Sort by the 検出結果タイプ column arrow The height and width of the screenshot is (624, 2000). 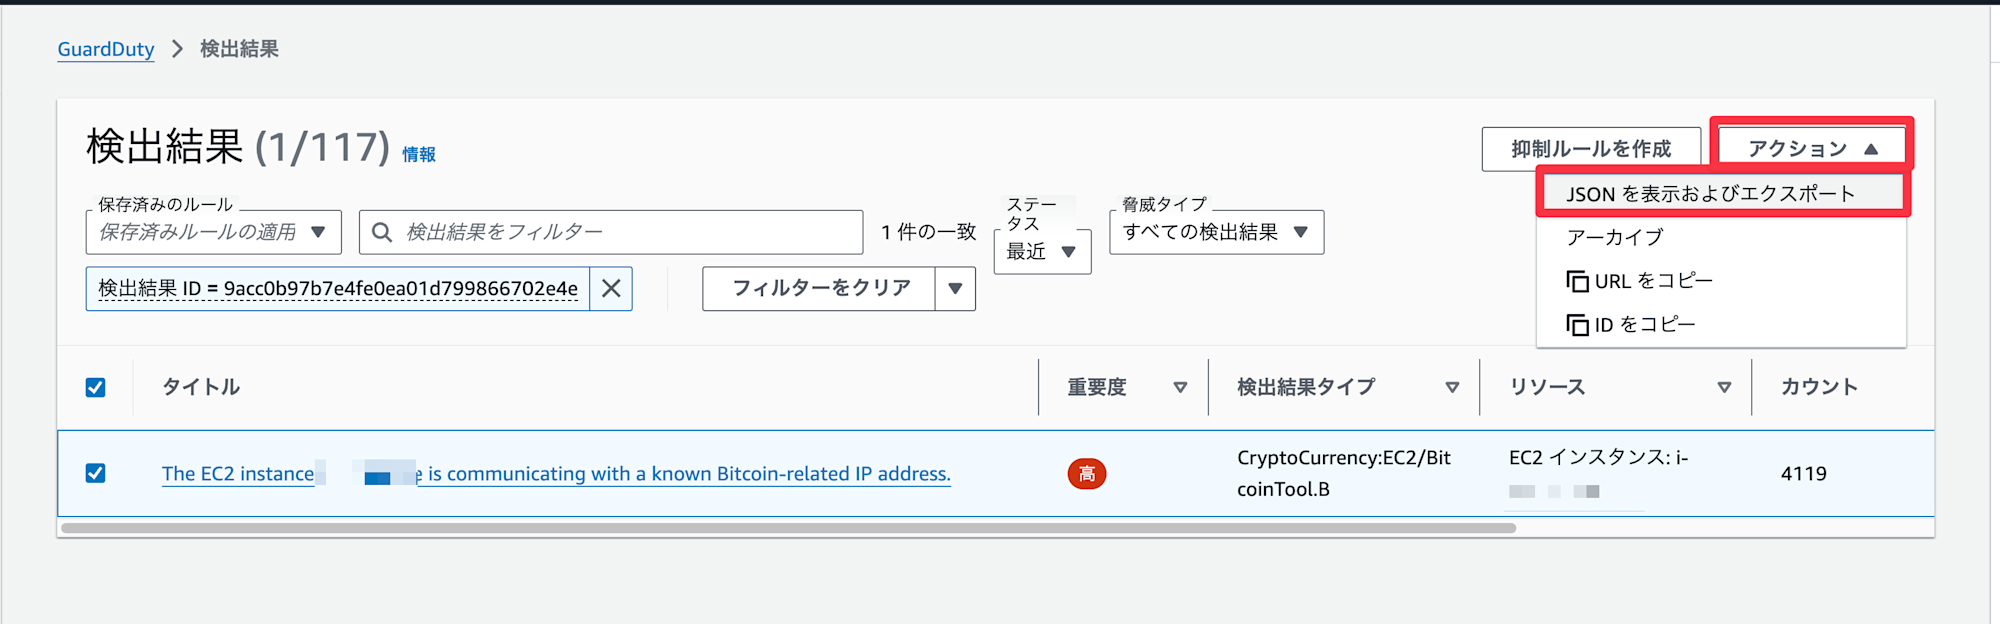1452,387
